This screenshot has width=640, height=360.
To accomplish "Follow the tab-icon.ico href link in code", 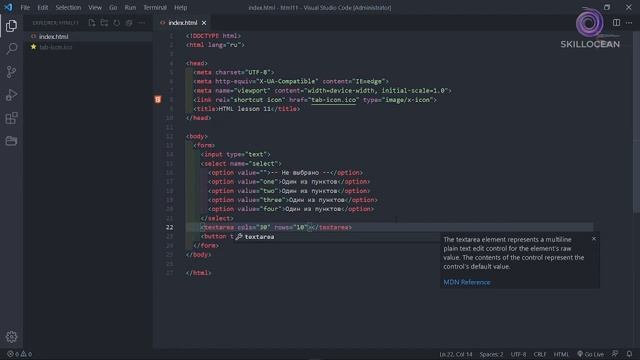I will point(333,100).
